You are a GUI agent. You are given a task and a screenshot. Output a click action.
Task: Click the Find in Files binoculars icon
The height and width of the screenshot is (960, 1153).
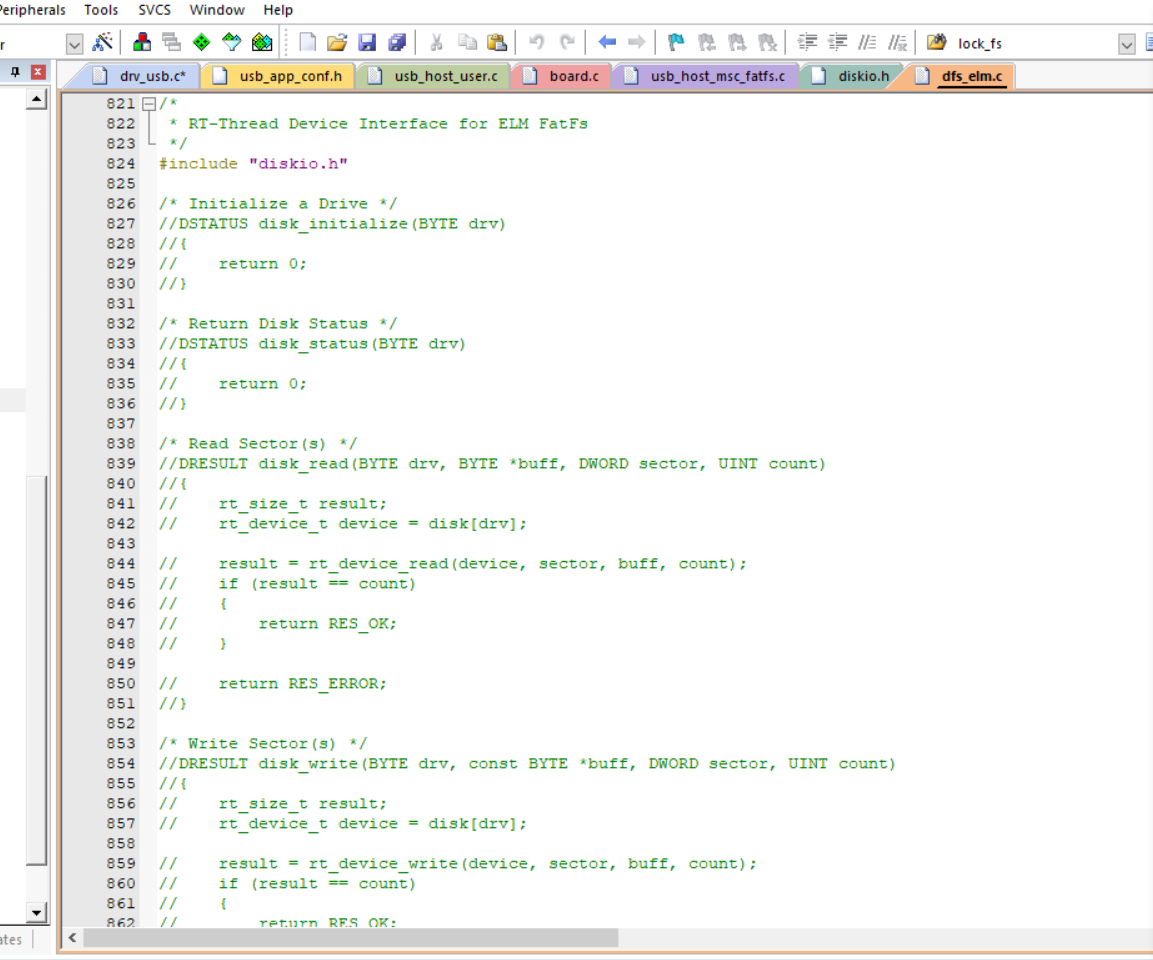(936, 43)
